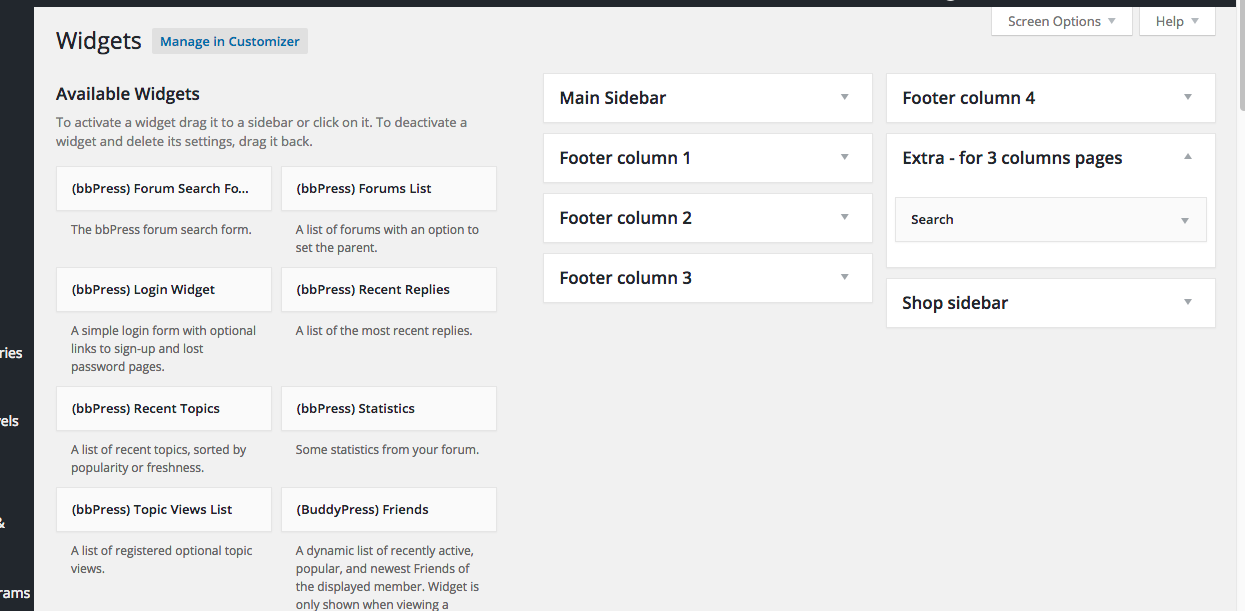Click "The bbPress forum search form." description
1245x611 pixels.
(161, 230)
